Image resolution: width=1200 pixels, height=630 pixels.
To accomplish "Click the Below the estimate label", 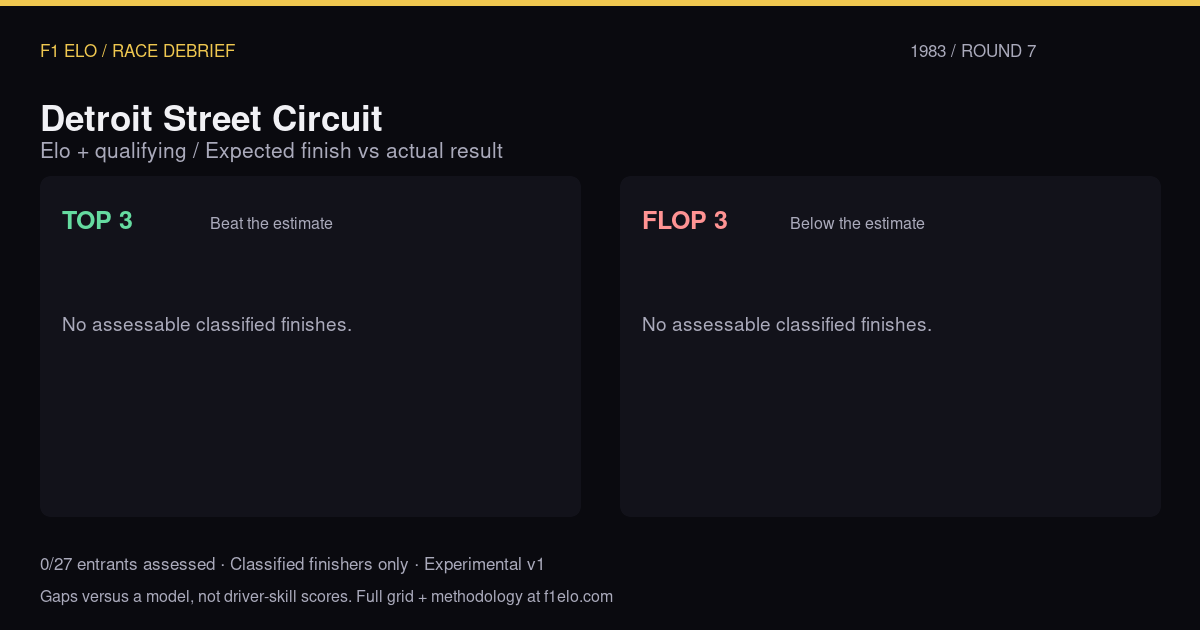I will (857, 224).
